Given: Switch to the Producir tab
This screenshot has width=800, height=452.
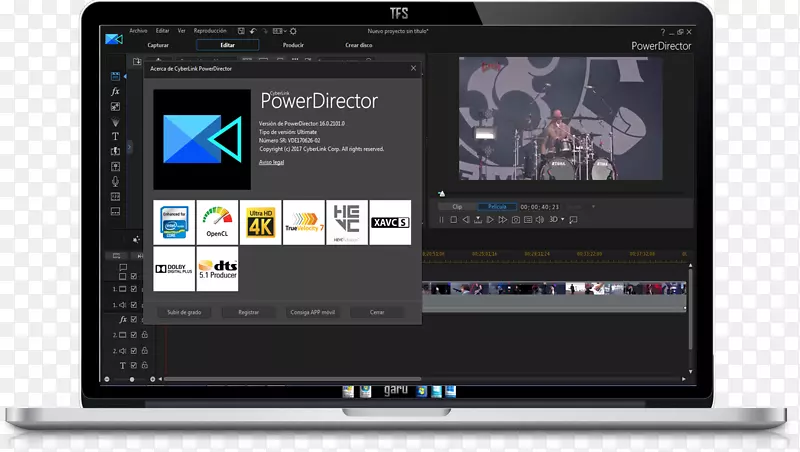Looking at the screenshot, I should 293,45.
